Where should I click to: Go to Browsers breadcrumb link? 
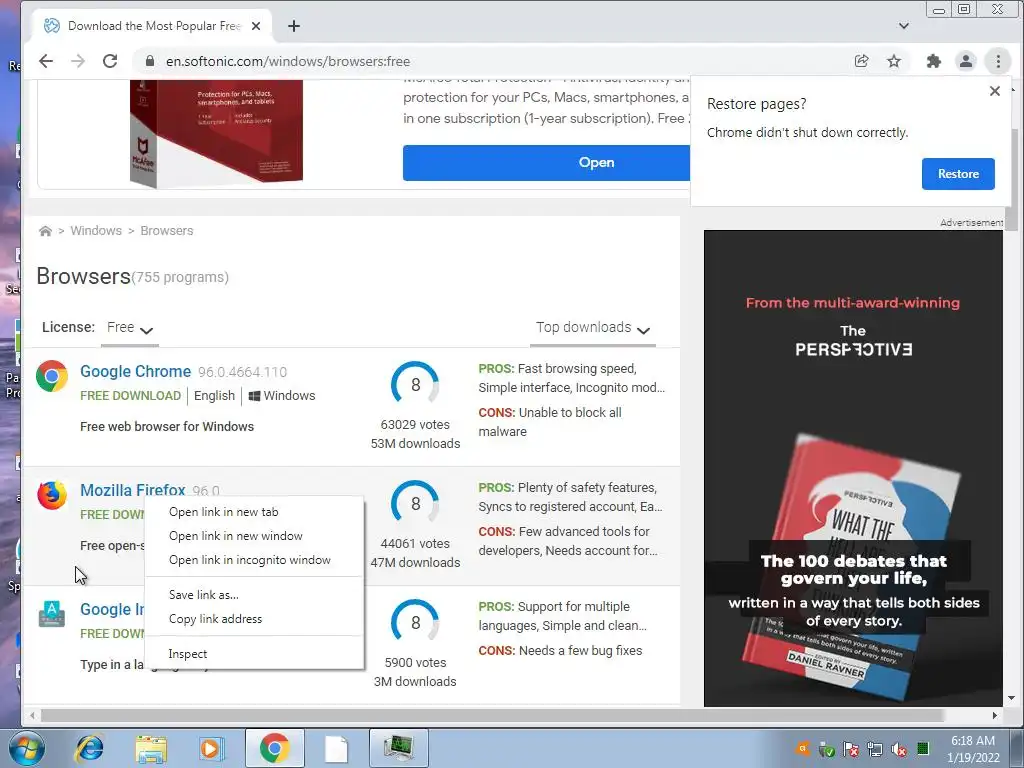167,231
